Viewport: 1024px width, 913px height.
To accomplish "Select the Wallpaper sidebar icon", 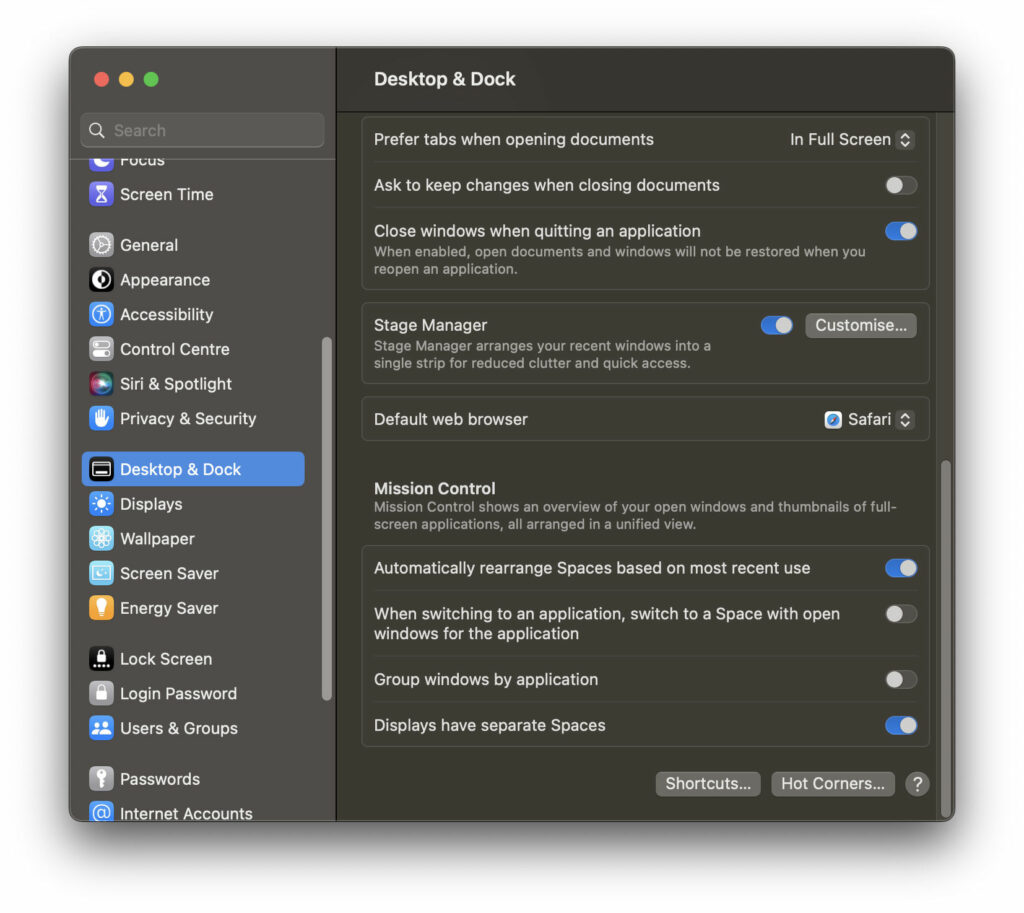I will click(x=101, y=539).
